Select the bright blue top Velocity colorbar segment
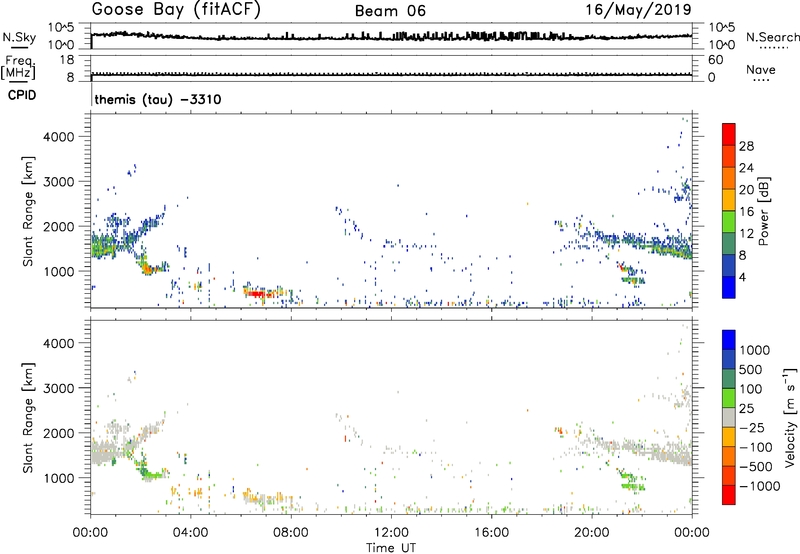This screenshot has height=554, width=800. [x=729, y=340]
